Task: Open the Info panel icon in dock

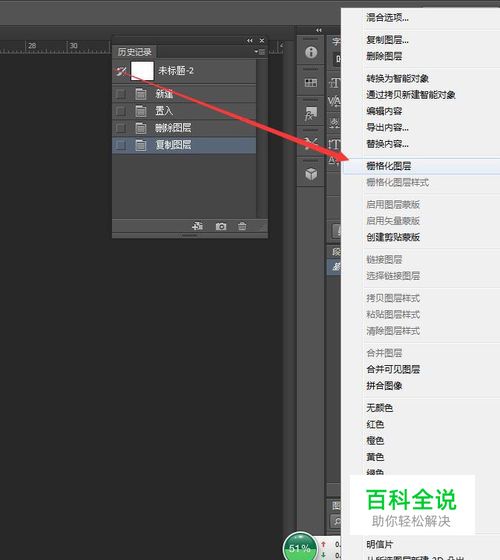Action: pyautogui.click(x=311, y=52)
